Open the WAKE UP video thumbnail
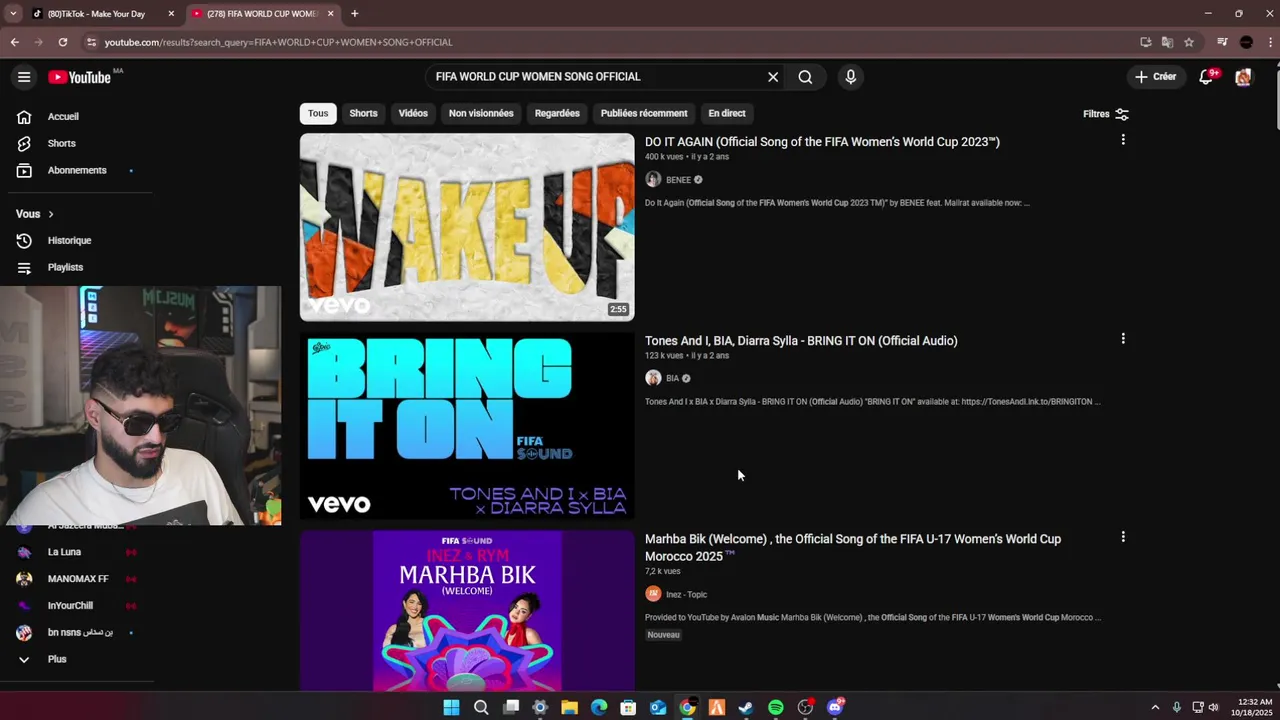The height and width of the screenshot is (720, 1280). tap(467, 227)
